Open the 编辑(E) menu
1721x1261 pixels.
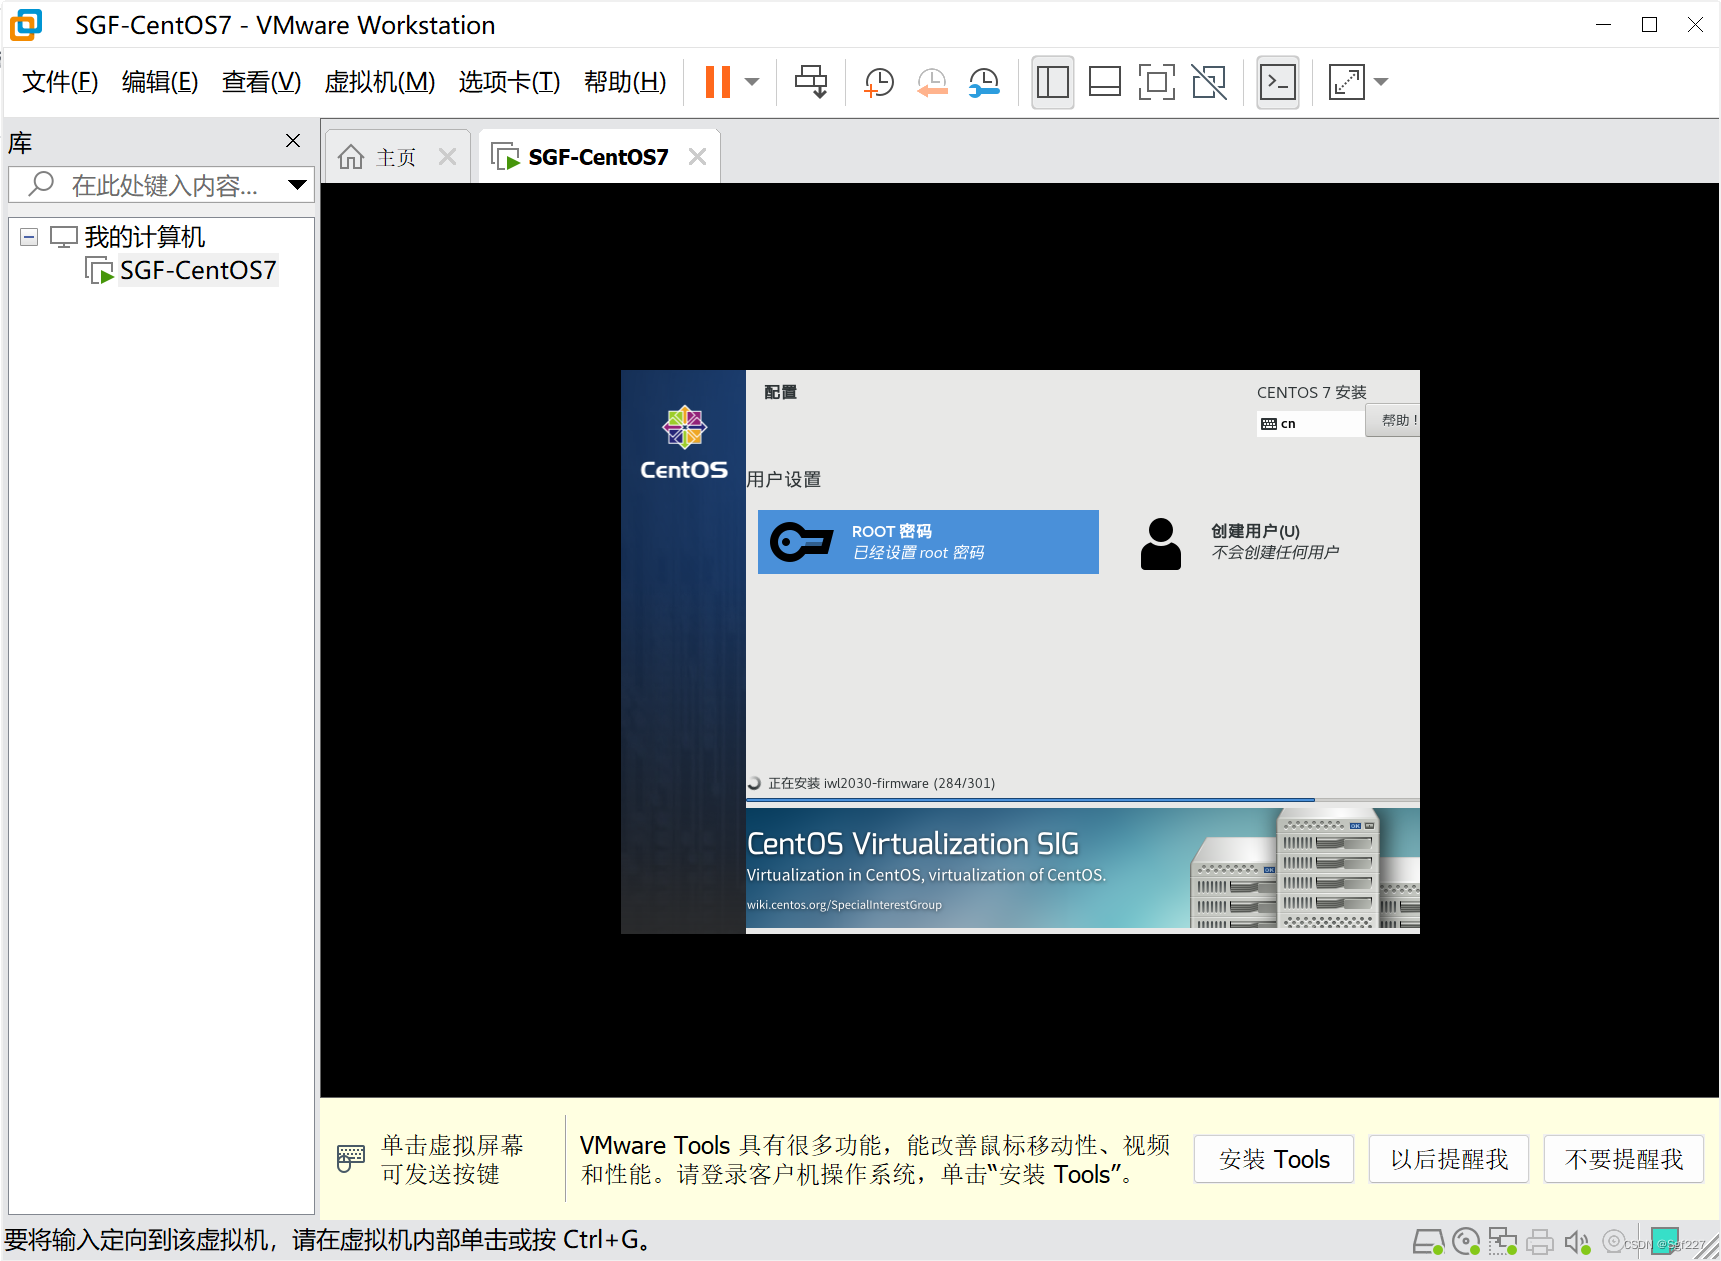pos(160,82)
